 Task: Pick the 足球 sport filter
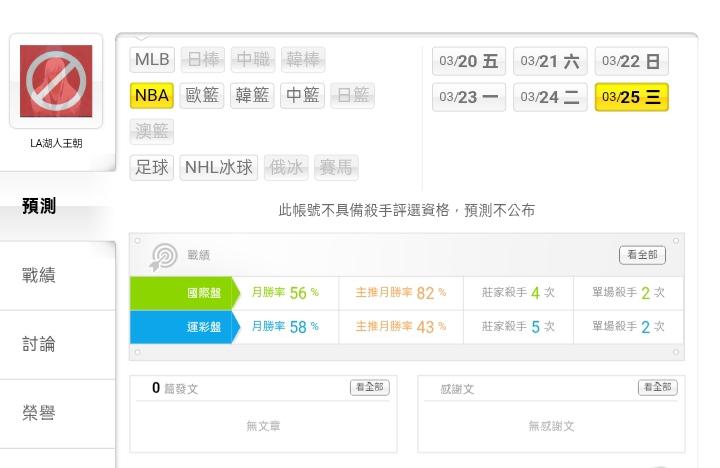(x=153, y=167)
